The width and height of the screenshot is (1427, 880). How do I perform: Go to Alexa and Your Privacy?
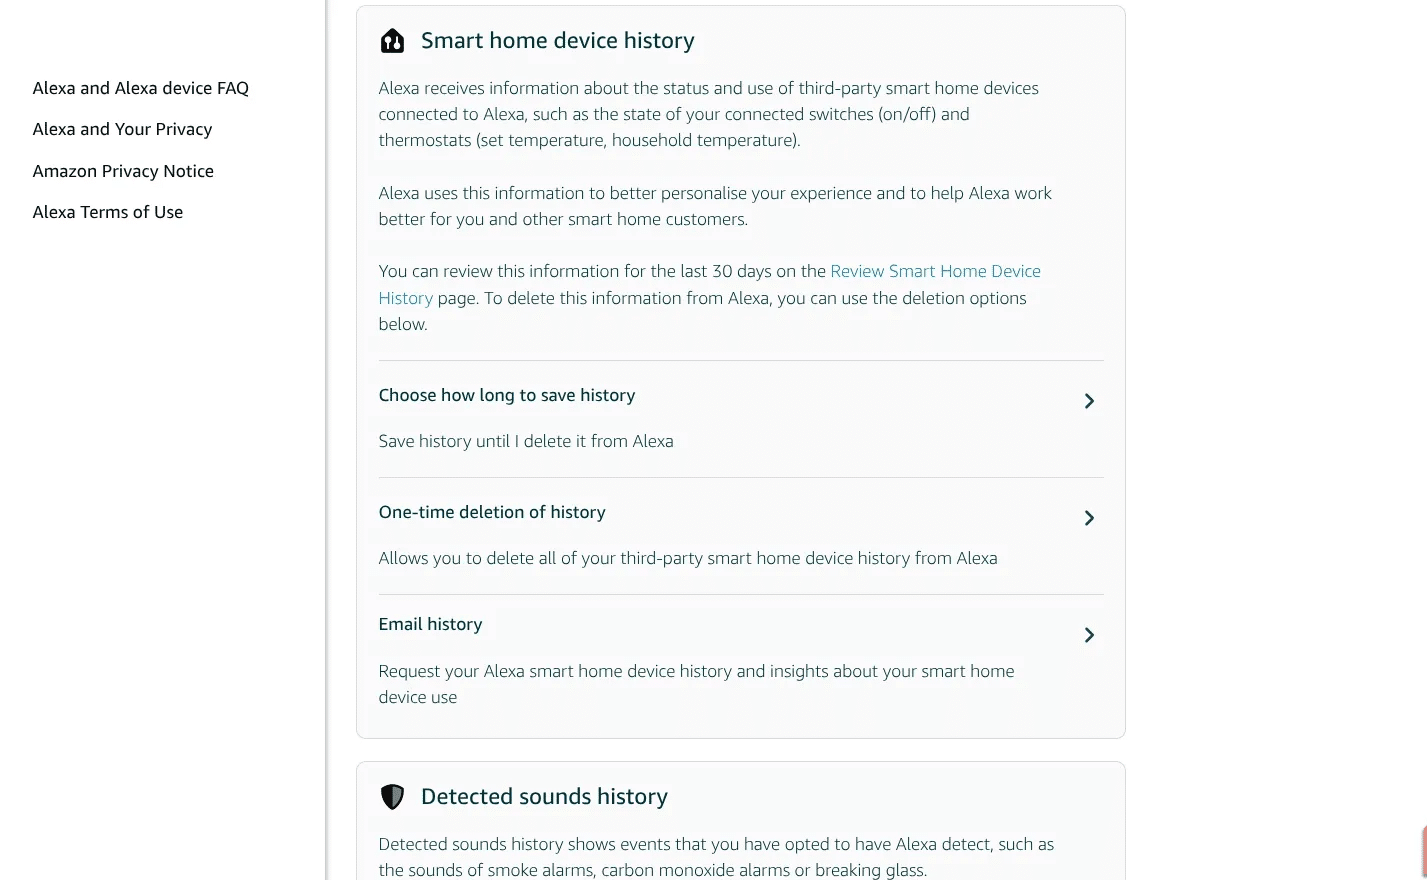point(122,129)
